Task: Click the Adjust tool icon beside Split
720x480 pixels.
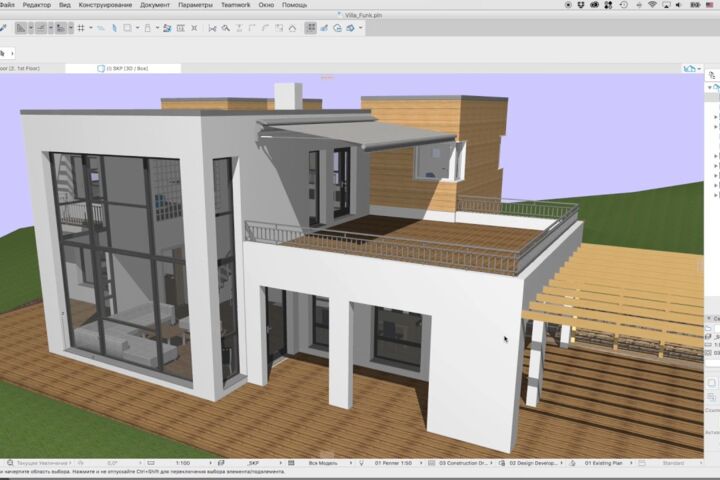Action: pyautogui.click(x=225, y=28)
